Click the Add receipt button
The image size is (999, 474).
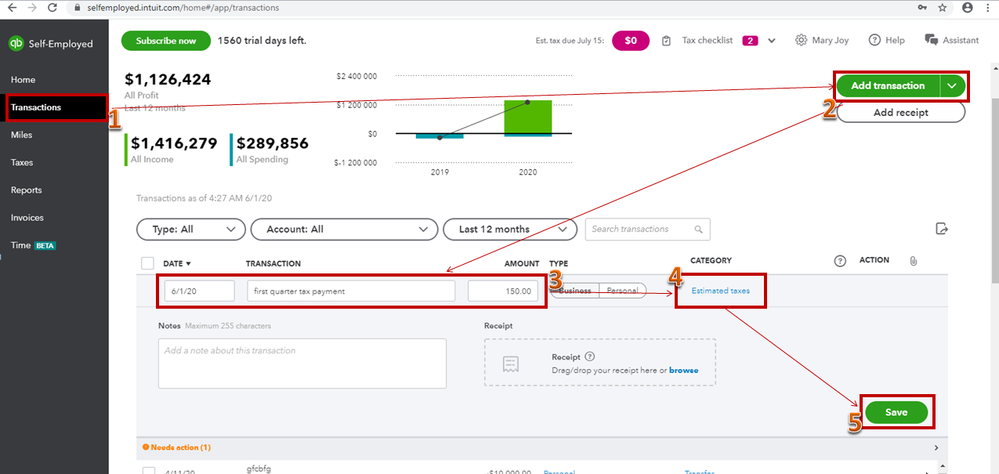pyautogui.click(x=900, y=112)
